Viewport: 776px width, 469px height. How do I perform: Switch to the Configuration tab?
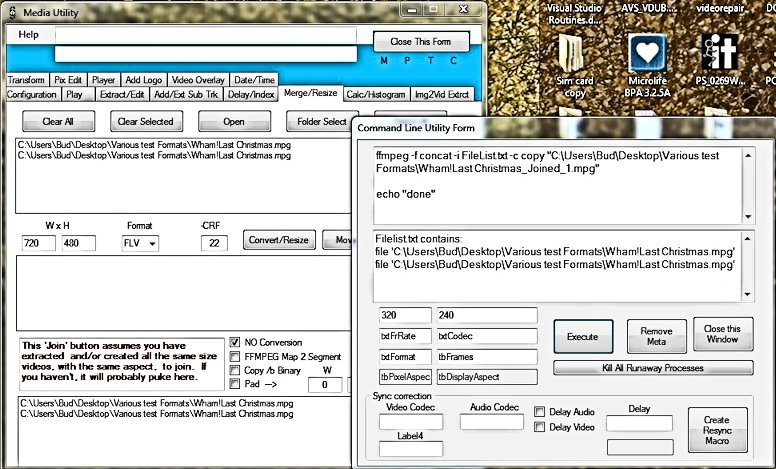tap(32, 94)
